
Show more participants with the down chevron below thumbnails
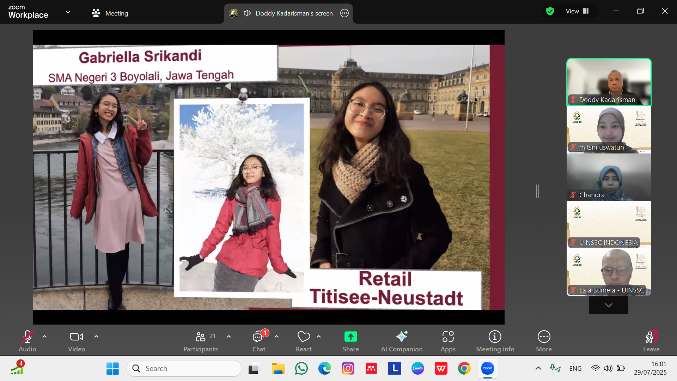[x=608, y=305]
